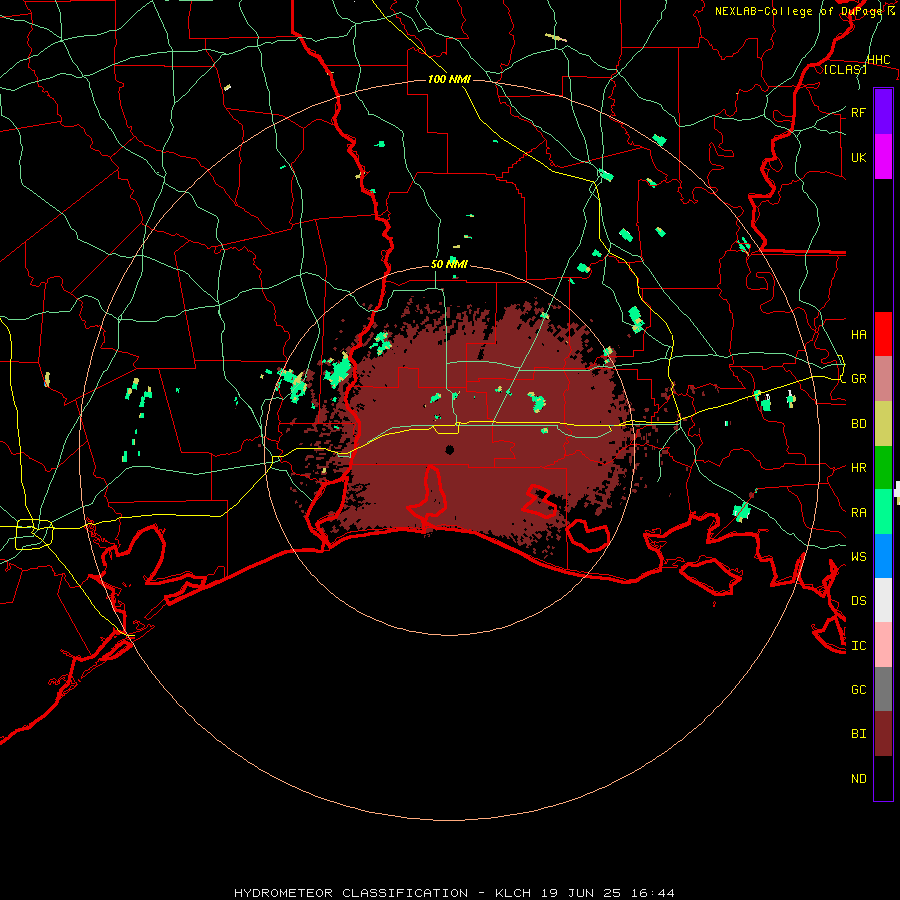Click the ND legend label

coord(858,778)
